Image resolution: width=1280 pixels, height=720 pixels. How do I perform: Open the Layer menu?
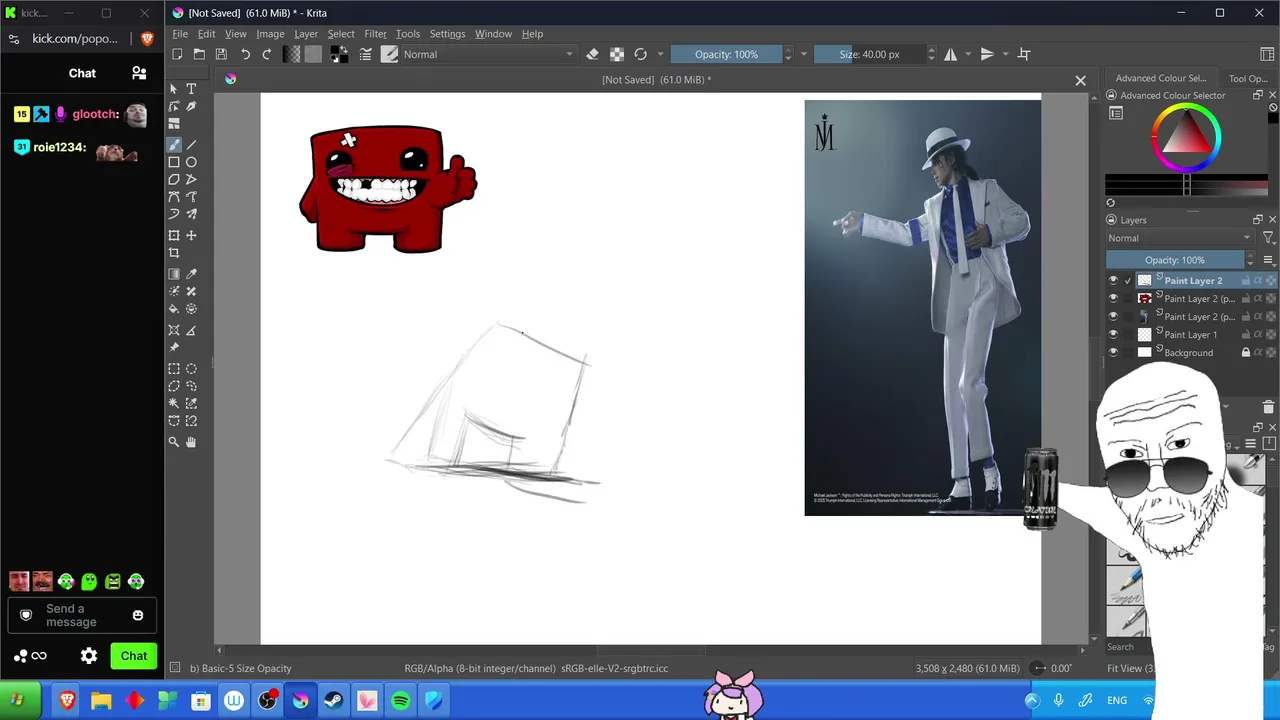[x=306, y=34]
